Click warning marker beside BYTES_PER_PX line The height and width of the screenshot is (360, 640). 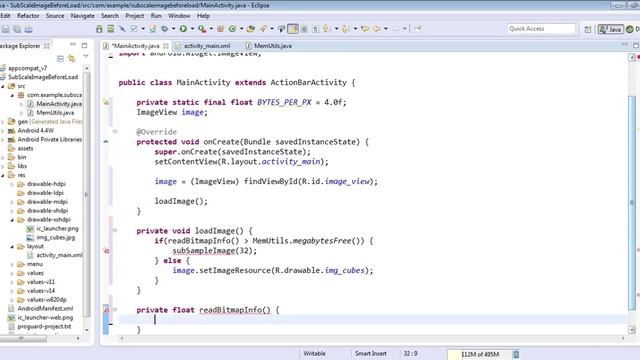pos(106,102)
